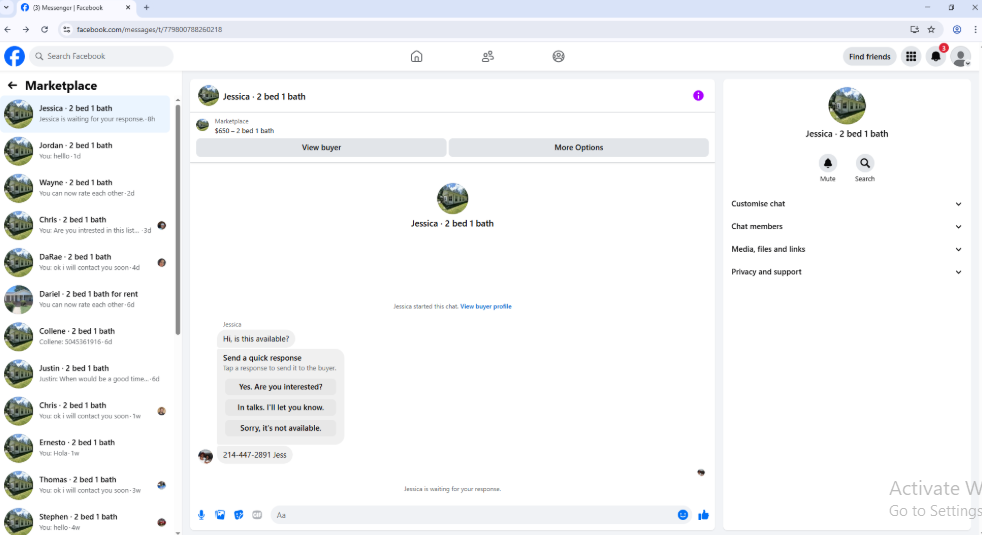This screenshot has width=982, height=535.
Task: Bookmark this page star icon
Action: [x=931, y=29]
